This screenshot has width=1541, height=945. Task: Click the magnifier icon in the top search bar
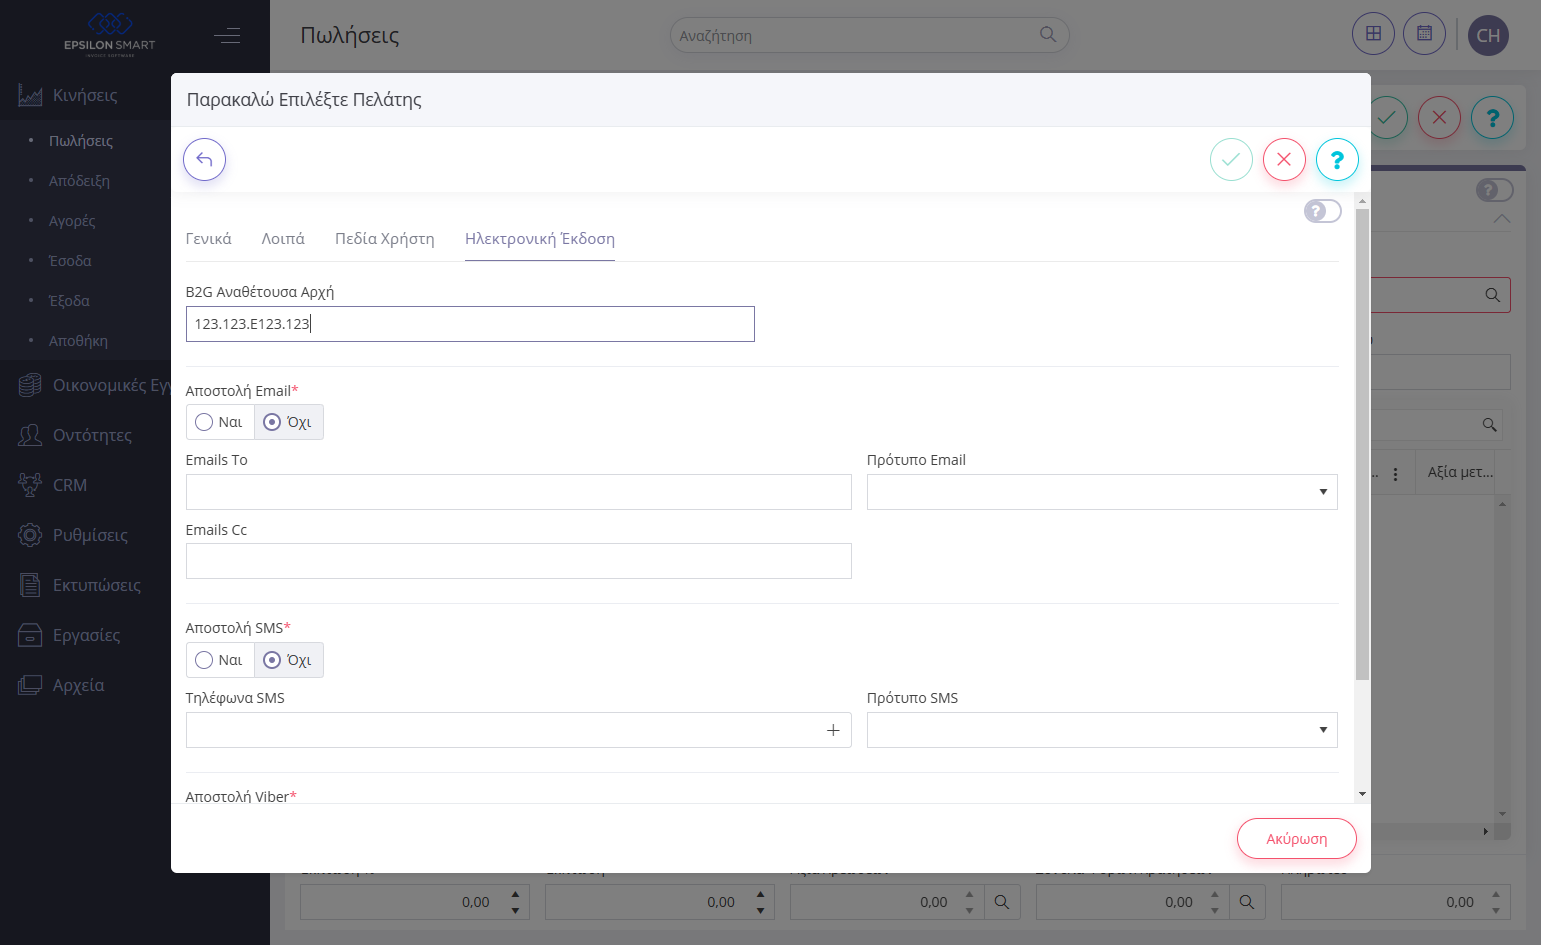[x=1048, y=35]
